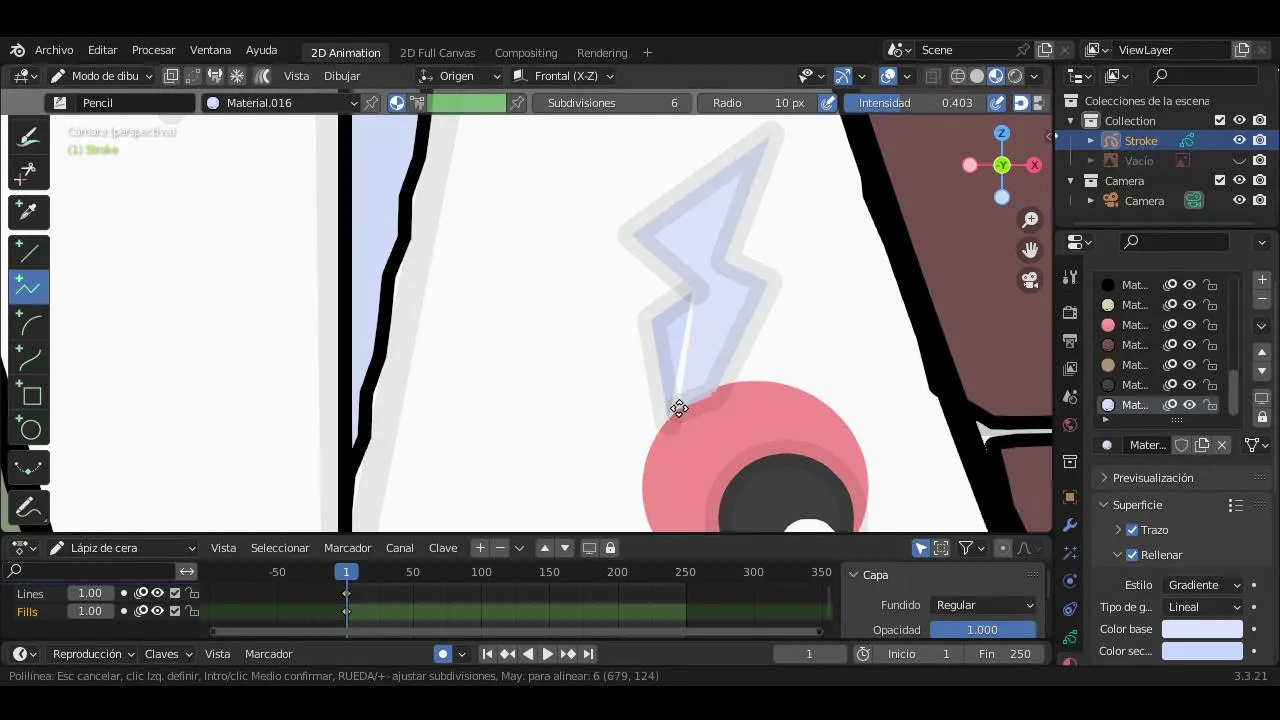Select the Eyedropper tool
Viewport: 1280px width, 720px height.
tap(29, 212)
